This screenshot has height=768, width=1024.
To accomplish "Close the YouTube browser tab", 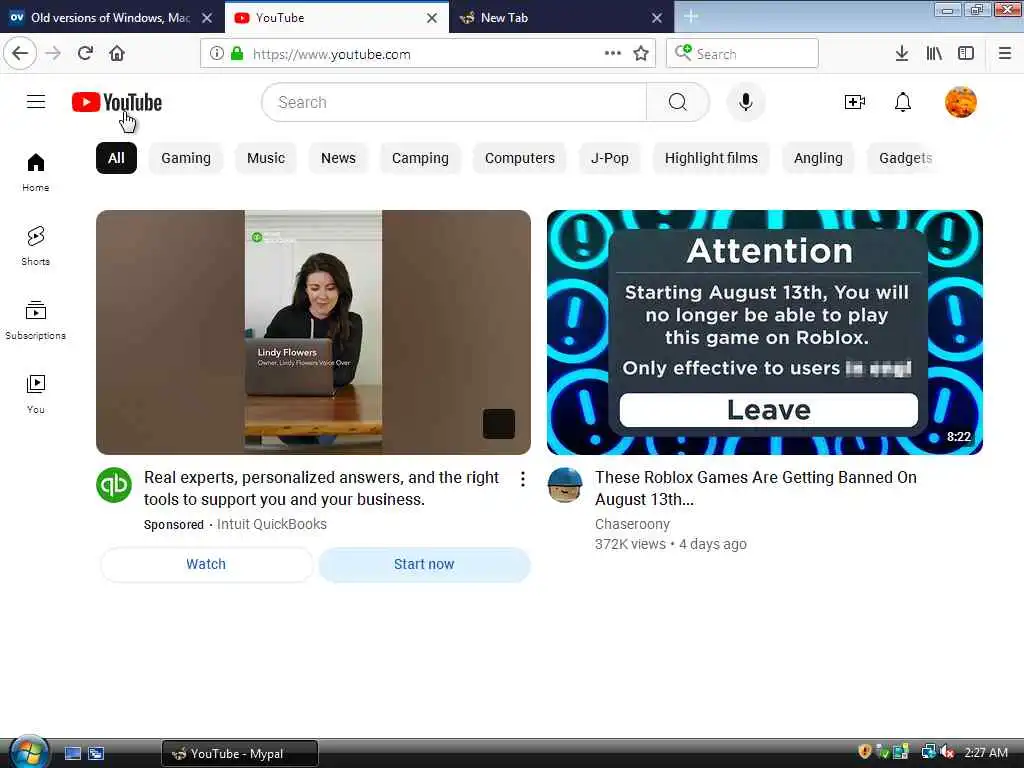I will click(432, 18).
